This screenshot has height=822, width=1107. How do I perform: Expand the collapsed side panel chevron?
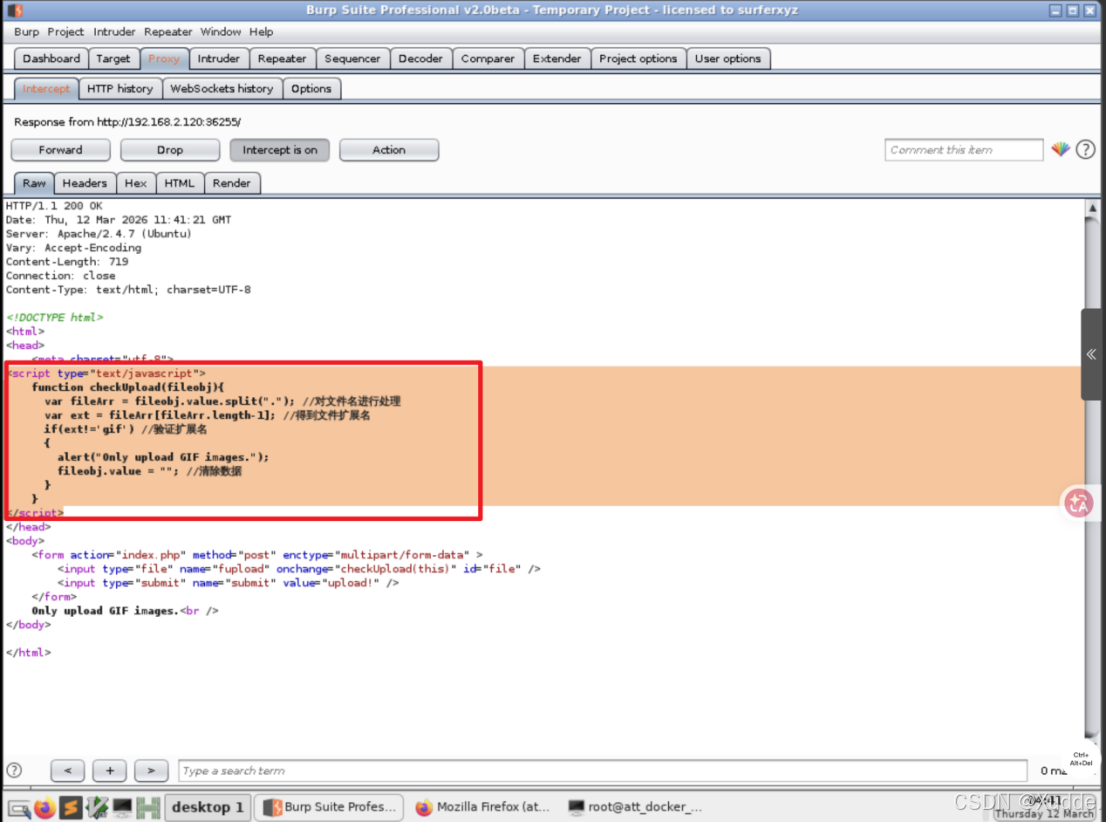point(1091,355)
